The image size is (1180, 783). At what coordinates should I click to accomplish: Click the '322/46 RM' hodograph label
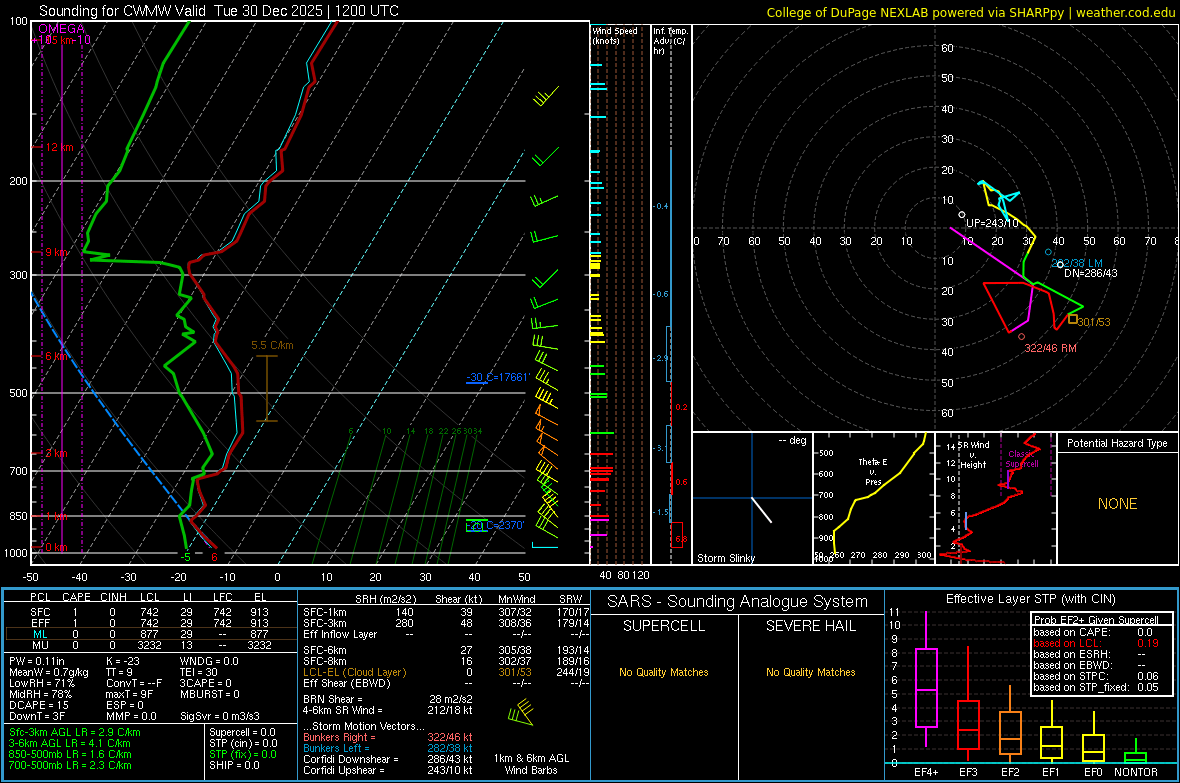point(1051,349)
